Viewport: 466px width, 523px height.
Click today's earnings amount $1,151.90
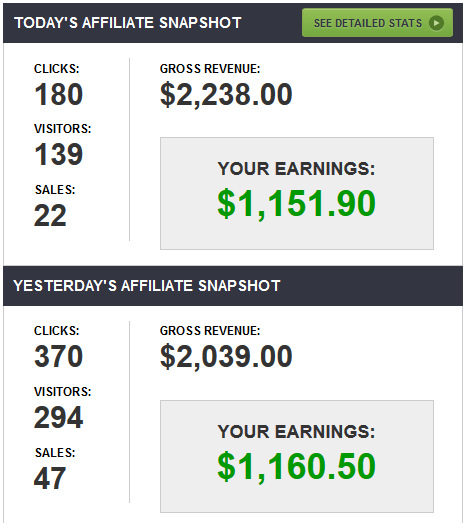[x=297, y=203]
